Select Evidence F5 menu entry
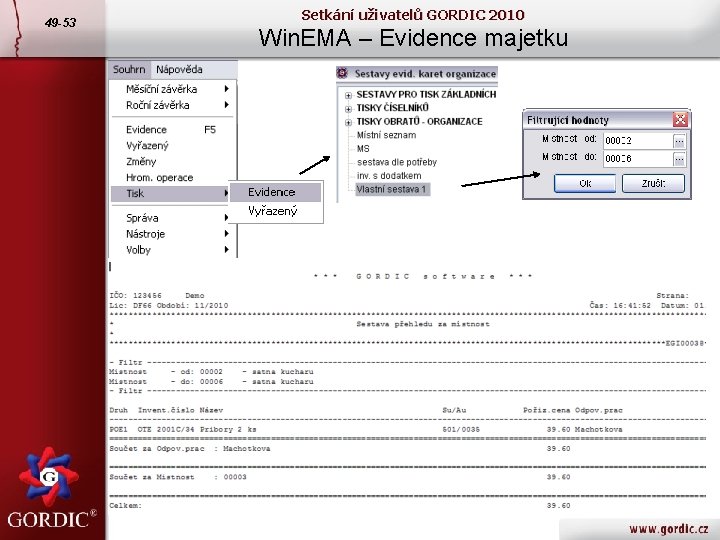The width and height of the screenshot is (720, 540). click(x=174, y=129)
